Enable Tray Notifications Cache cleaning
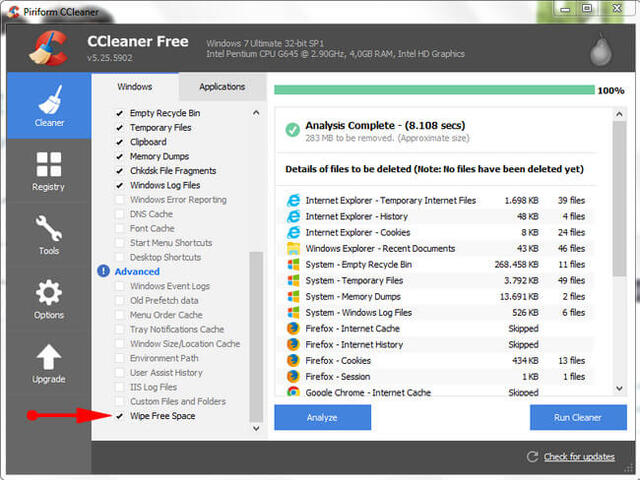Screen dimensions: 640x480 120,329
